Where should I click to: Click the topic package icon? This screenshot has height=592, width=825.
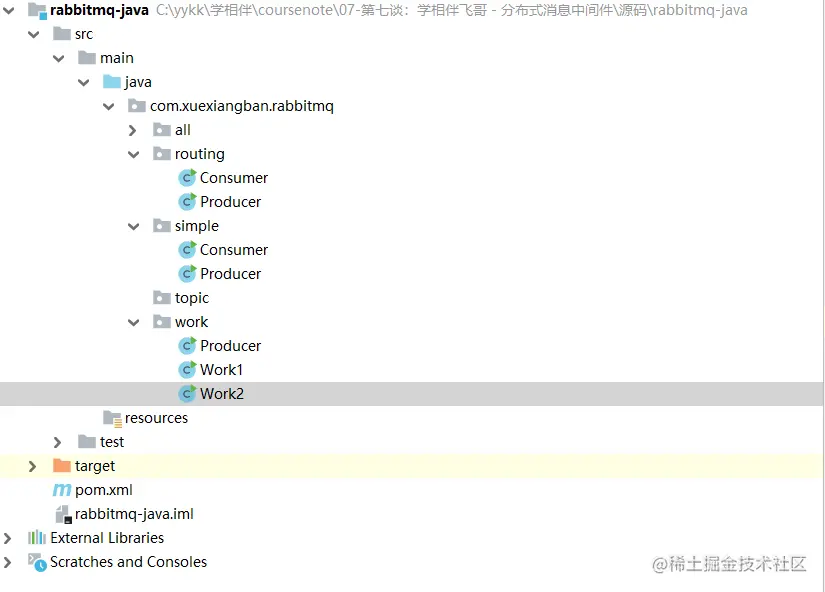[162, 298]
